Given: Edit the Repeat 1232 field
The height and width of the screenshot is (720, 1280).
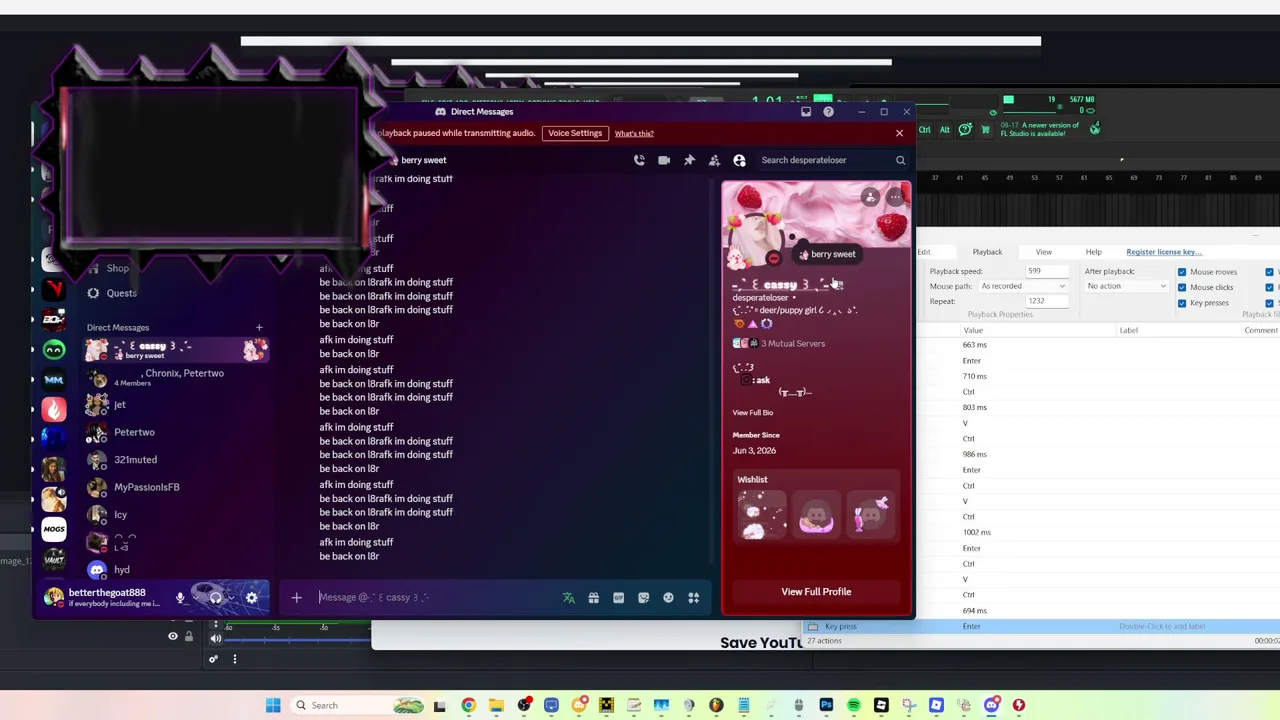Looking at the screenshot, I should [x=1046, y=301].
